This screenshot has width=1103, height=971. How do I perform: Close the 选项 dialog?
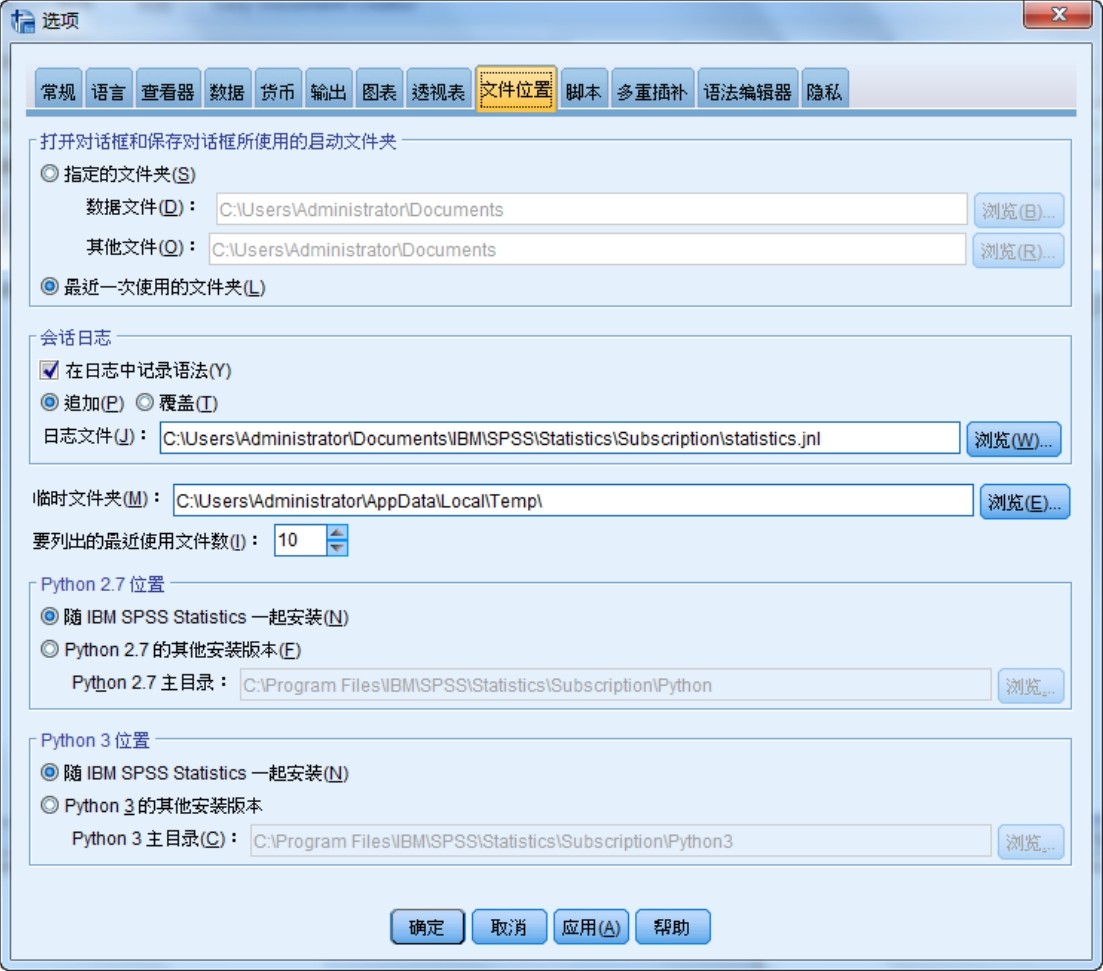[1059, 14]
